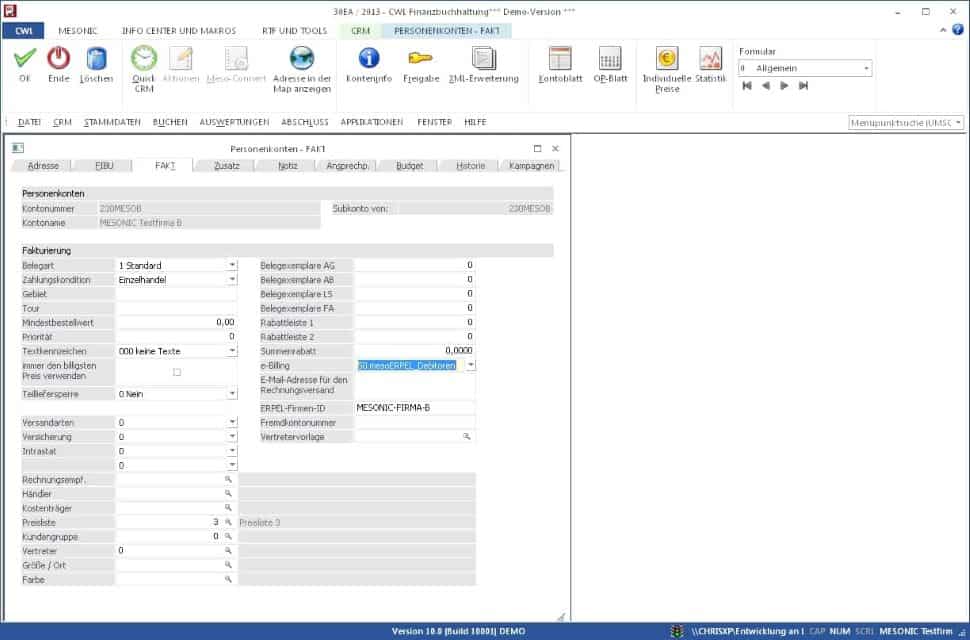Open Konteninfo blue info icon
The image size is (970, 640).
click(369, 59)
